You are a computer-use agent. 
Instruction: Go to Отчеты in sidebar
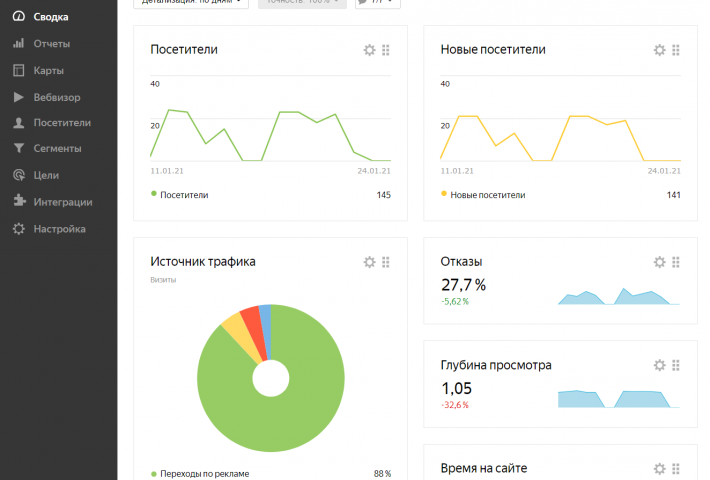[x=52, y=44]
